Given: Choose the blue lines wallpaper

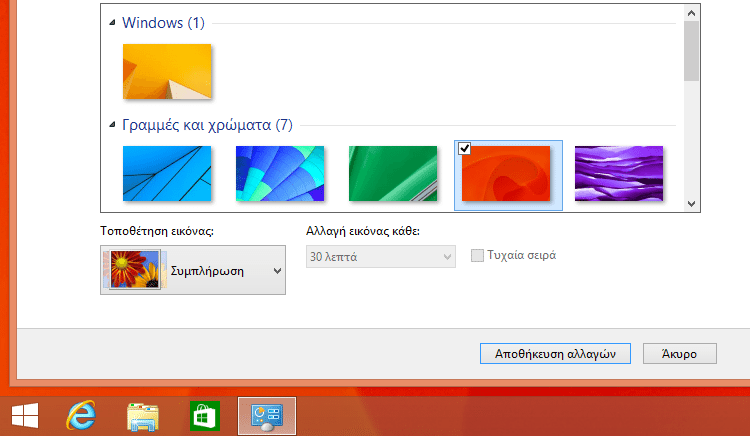Looking at the screenshot, I should [167, 174].
